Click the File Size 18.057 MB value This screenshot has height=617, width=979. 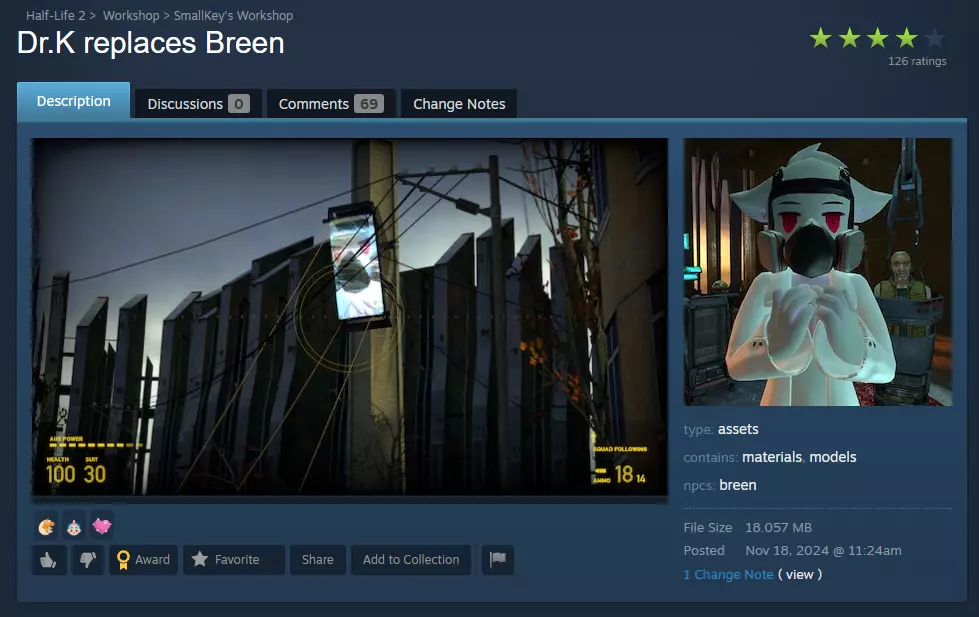pos(779,528)
